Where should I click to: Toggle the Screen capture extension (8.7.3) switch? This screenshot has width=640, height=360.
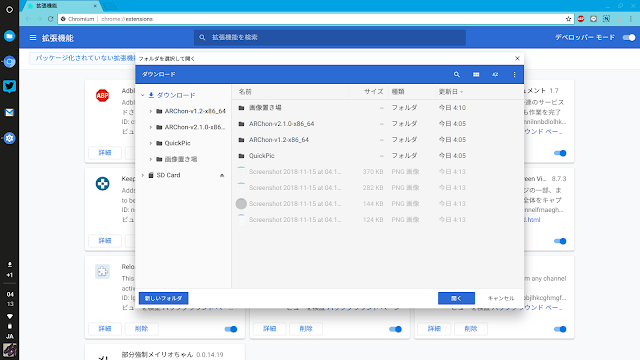[560, 241]
